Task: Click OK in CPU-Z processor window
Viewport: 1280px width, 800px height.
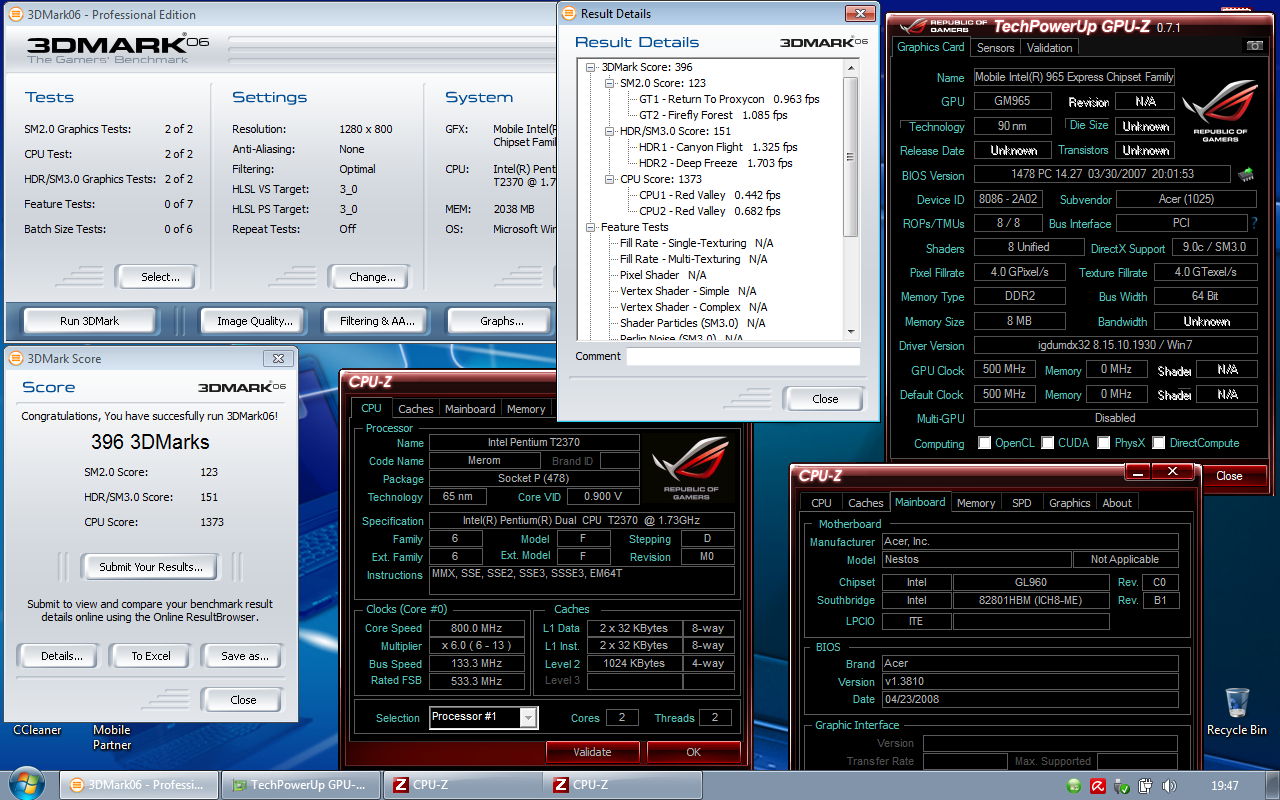Action: click(x=694, y=752)
